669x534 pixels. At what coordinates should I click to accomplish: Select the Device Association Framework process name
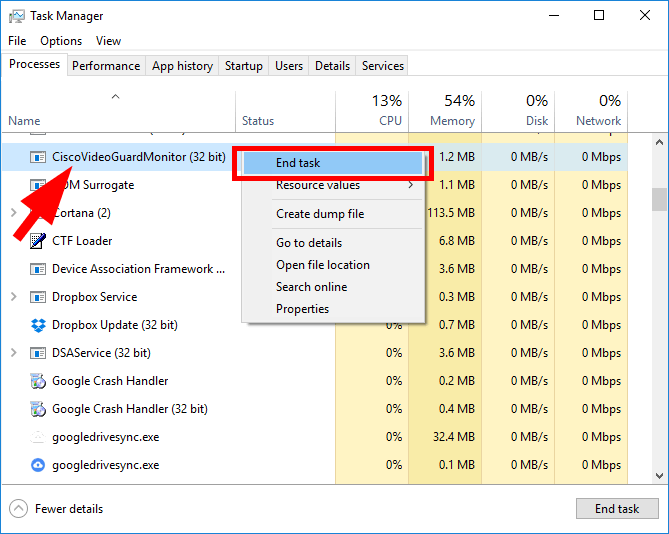point(139,269)
